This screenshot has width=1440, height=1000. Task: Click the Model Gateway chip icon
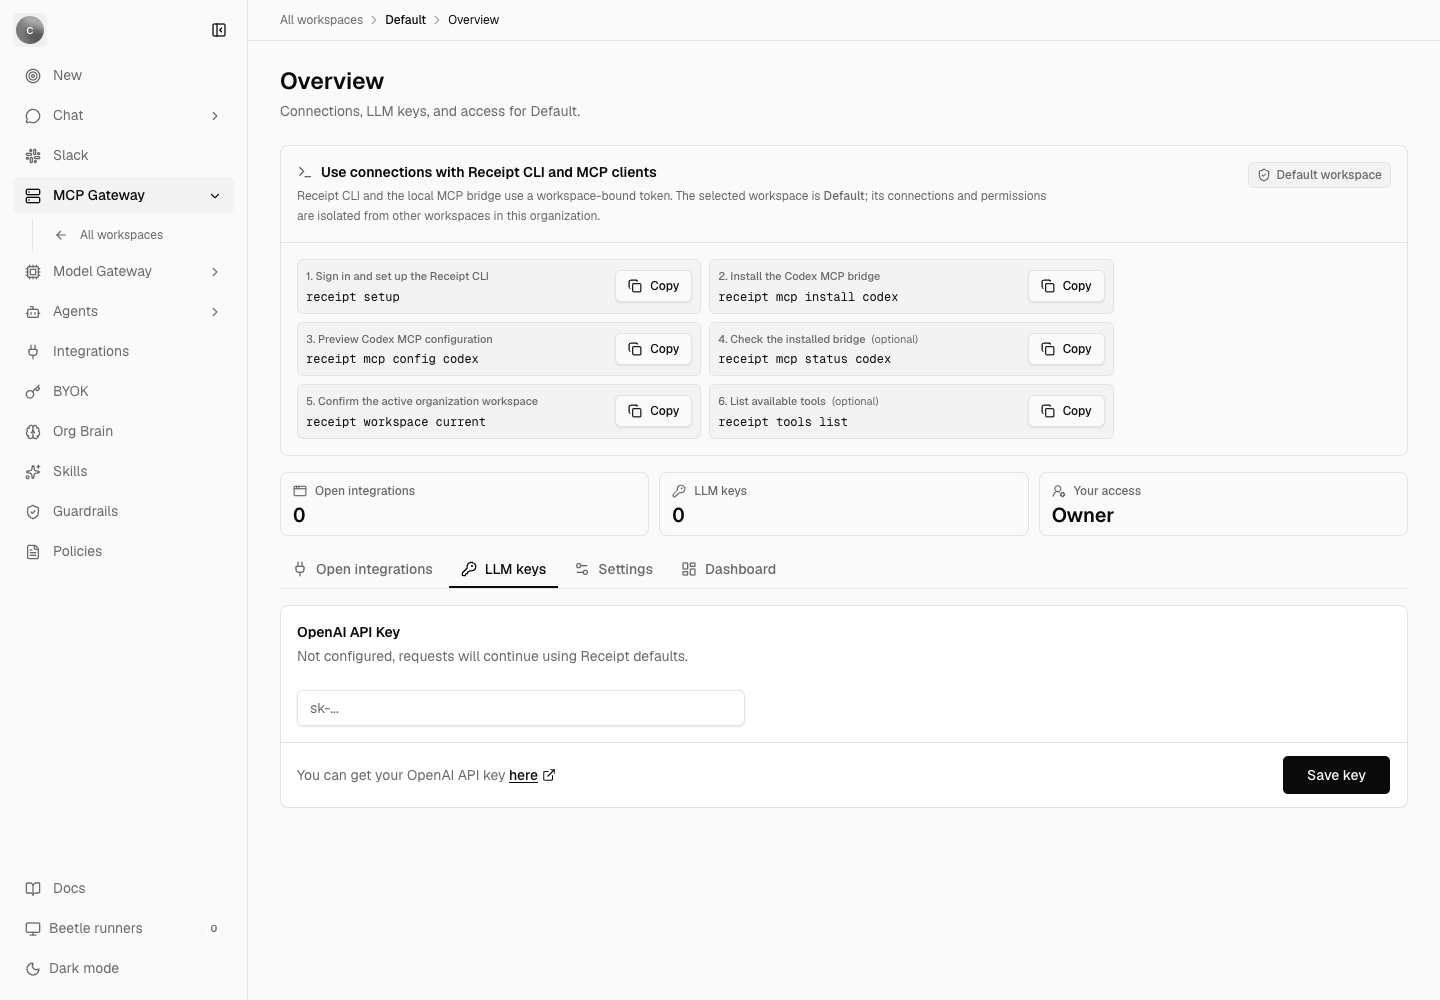pos(33,272)
